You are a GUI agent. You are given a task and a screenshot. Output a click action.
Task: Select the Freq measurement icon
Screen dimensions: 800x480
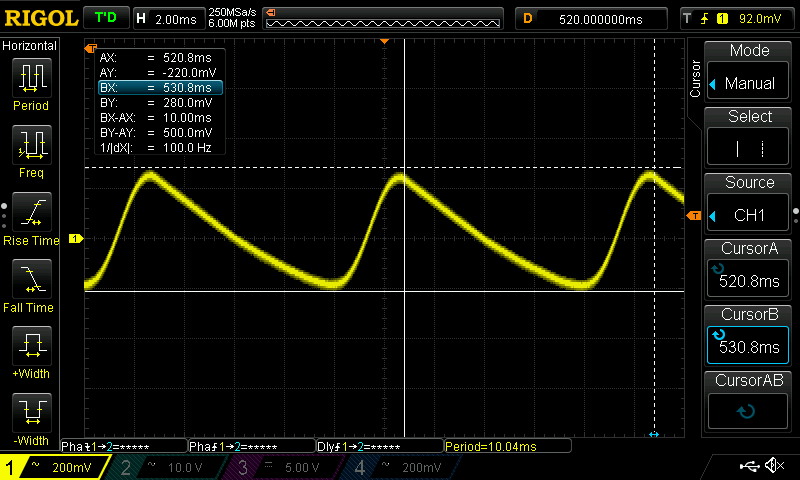coord(32,145)
